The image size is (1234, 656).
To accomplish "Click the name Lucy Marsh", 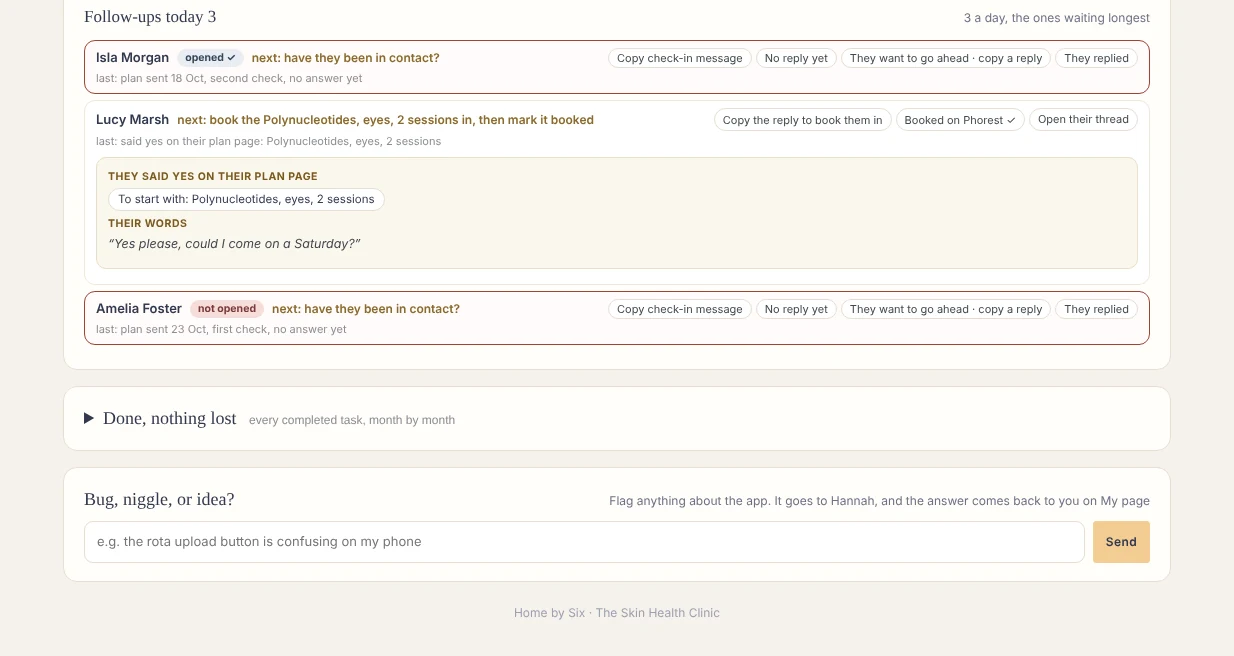I will (132, 120).
